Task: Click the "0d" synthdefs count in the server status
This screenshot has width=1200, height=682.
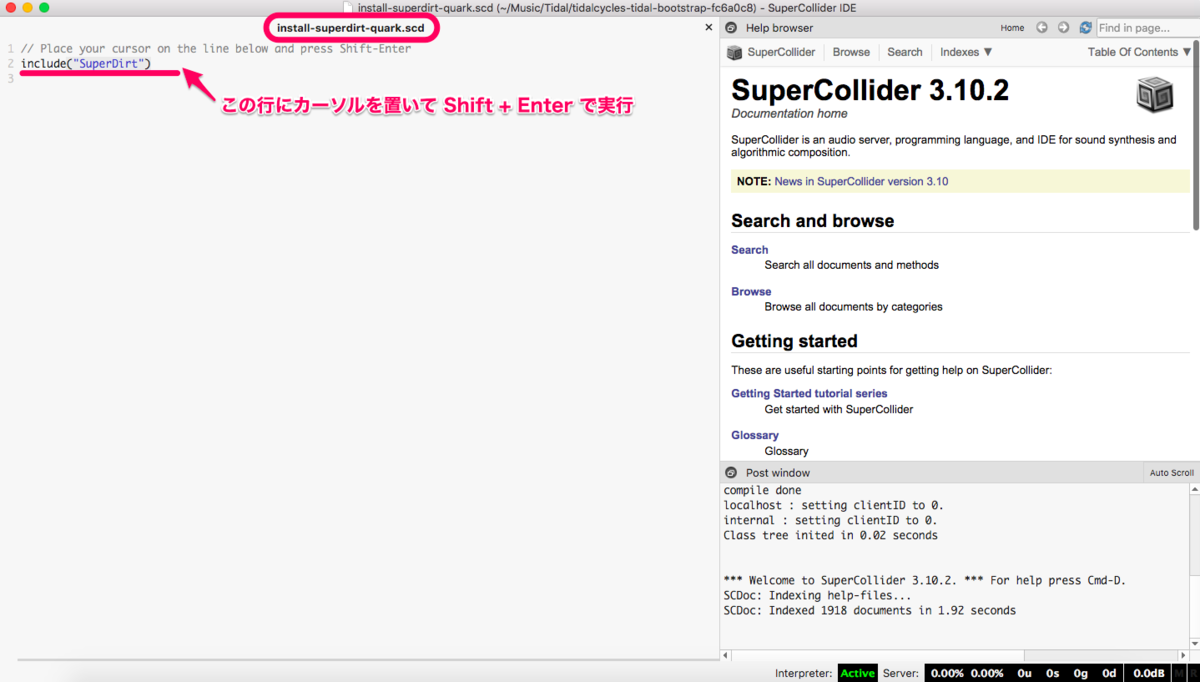Action: click(1109, 673)
